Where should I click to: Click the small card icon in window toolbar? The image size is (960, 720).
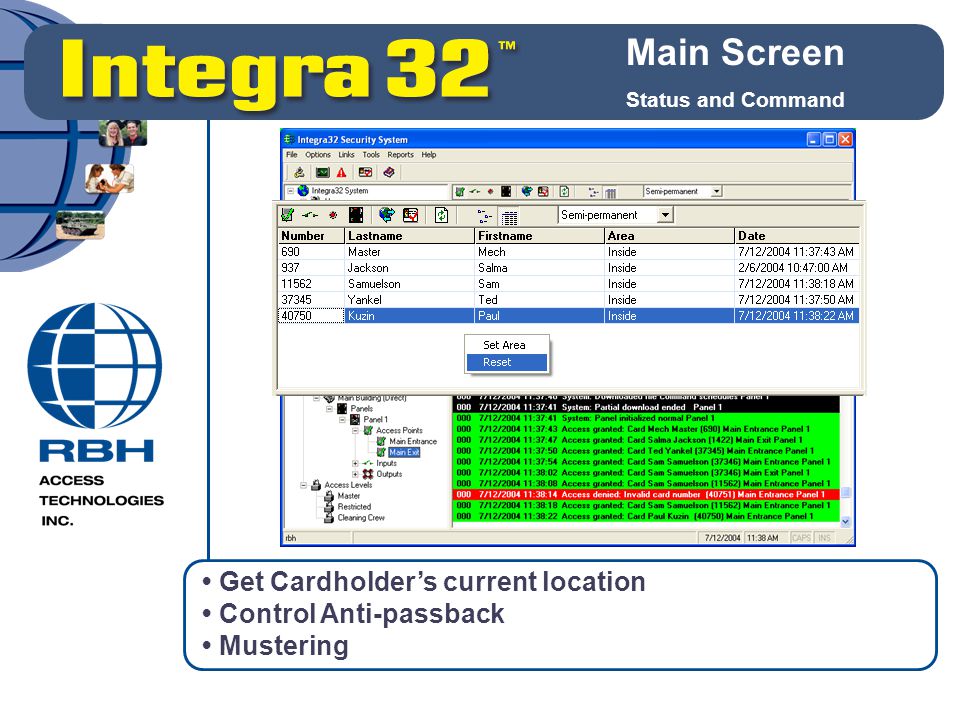click(543, 192)
